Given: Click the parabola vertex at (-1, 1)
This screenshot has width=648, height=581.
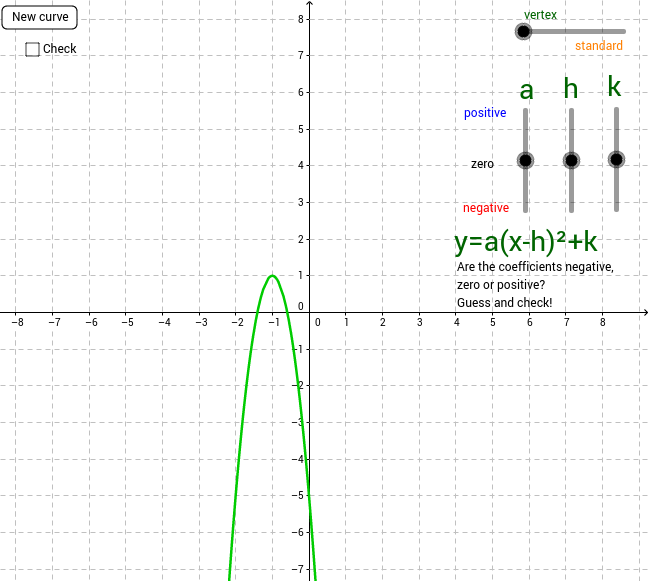Looking at the screenshot, I should click(x=272, y=276).
